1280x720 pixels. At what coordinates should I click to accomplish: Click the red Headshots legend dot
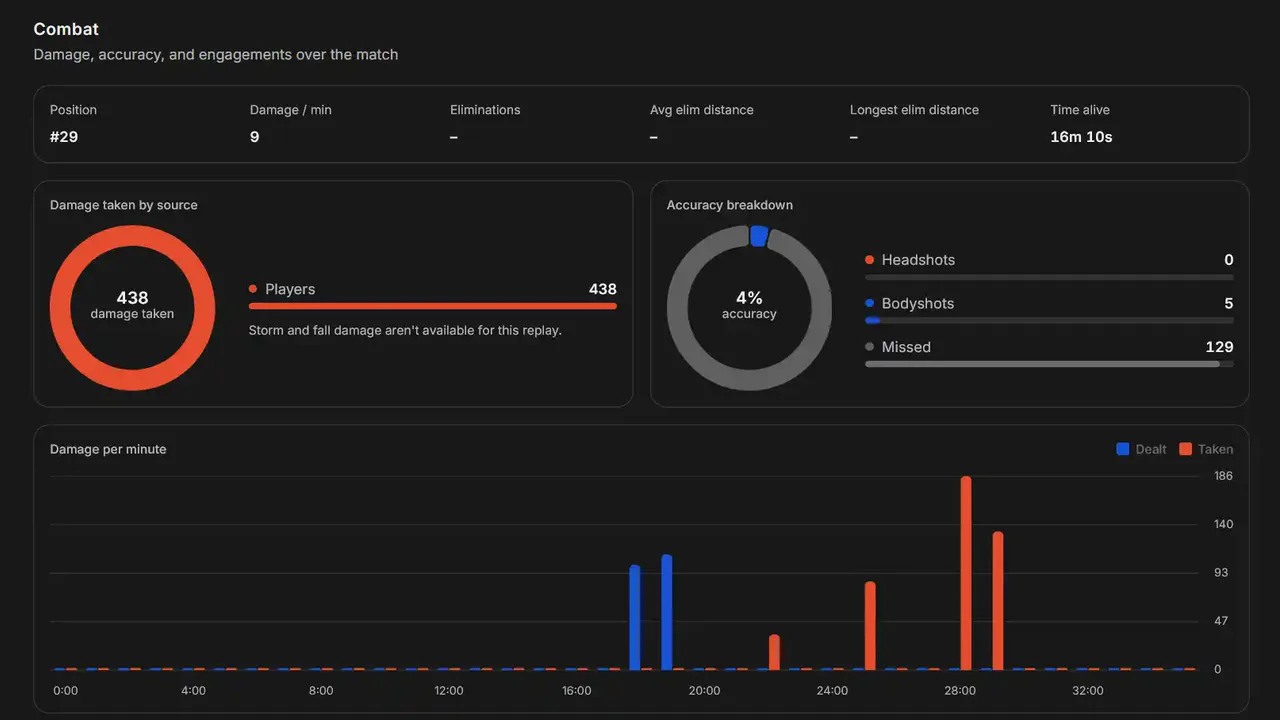(870, 260)
